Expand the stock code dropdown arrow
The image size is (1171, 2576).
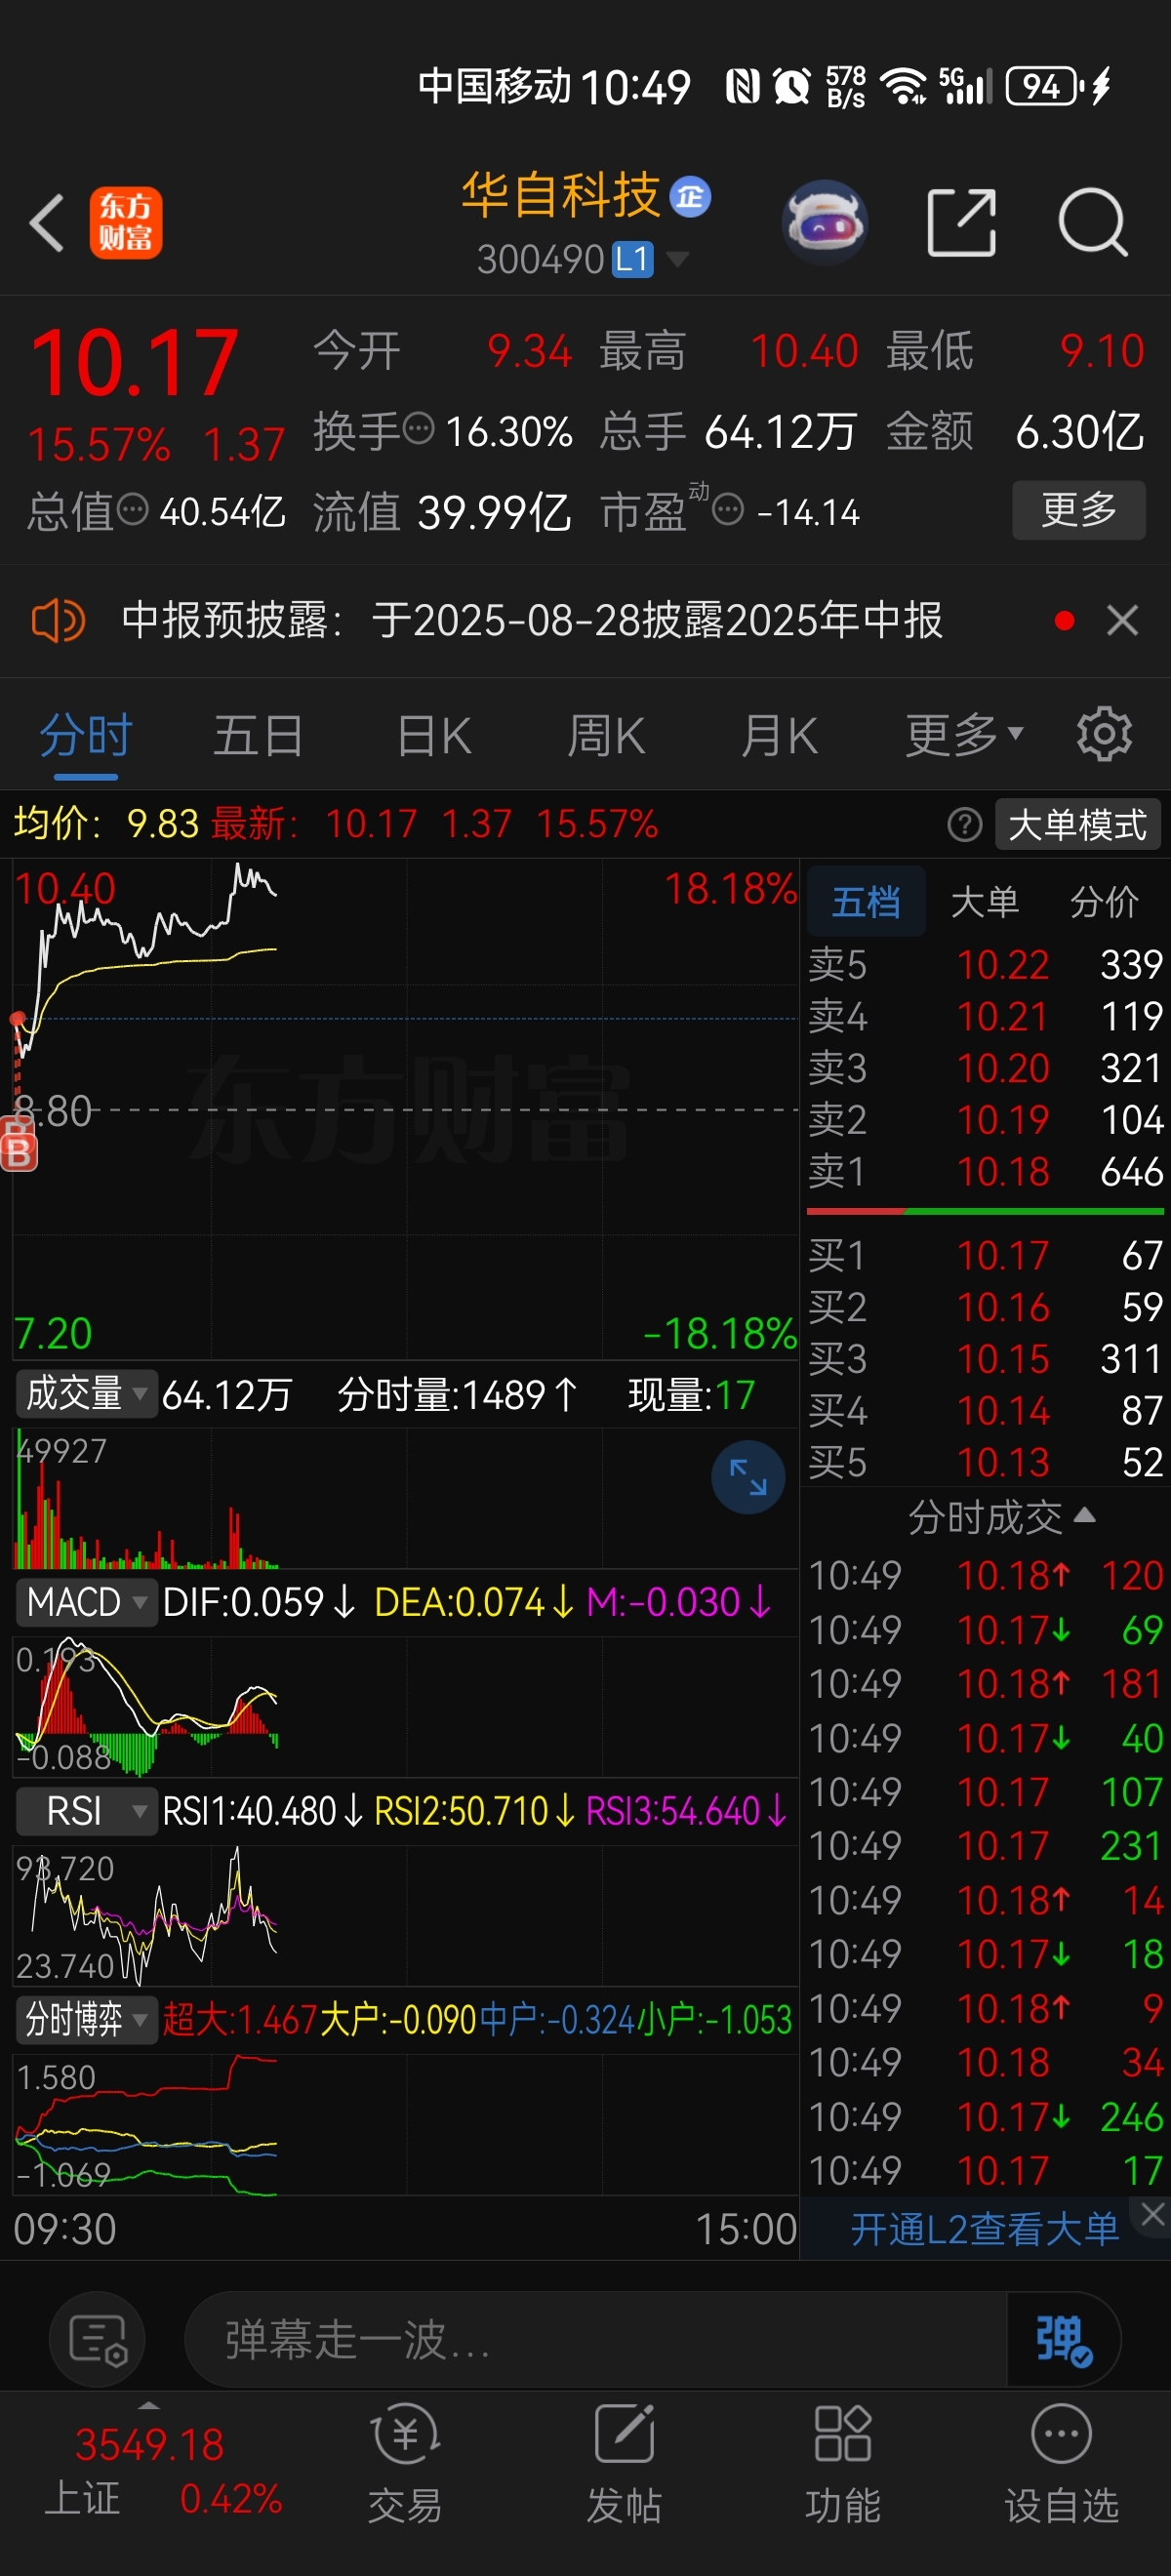point(677,260)
